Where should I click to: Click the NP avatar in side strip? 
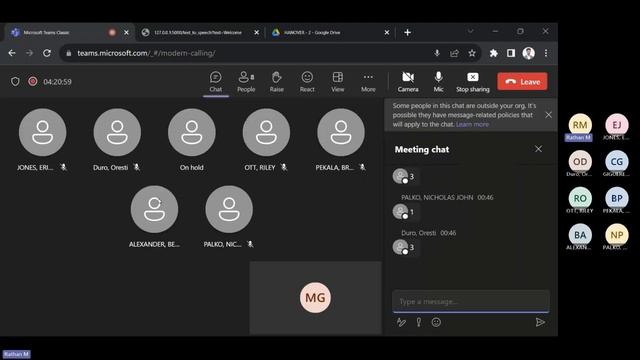[617, 235]
